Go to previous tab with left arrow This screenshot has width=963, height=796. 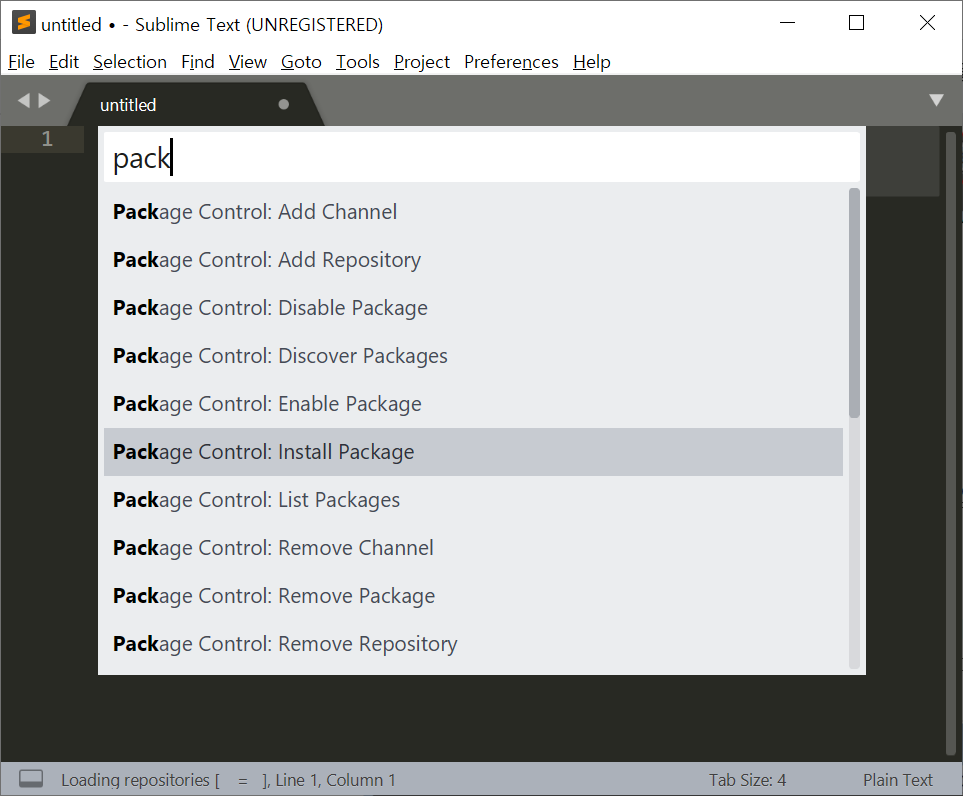24,100
